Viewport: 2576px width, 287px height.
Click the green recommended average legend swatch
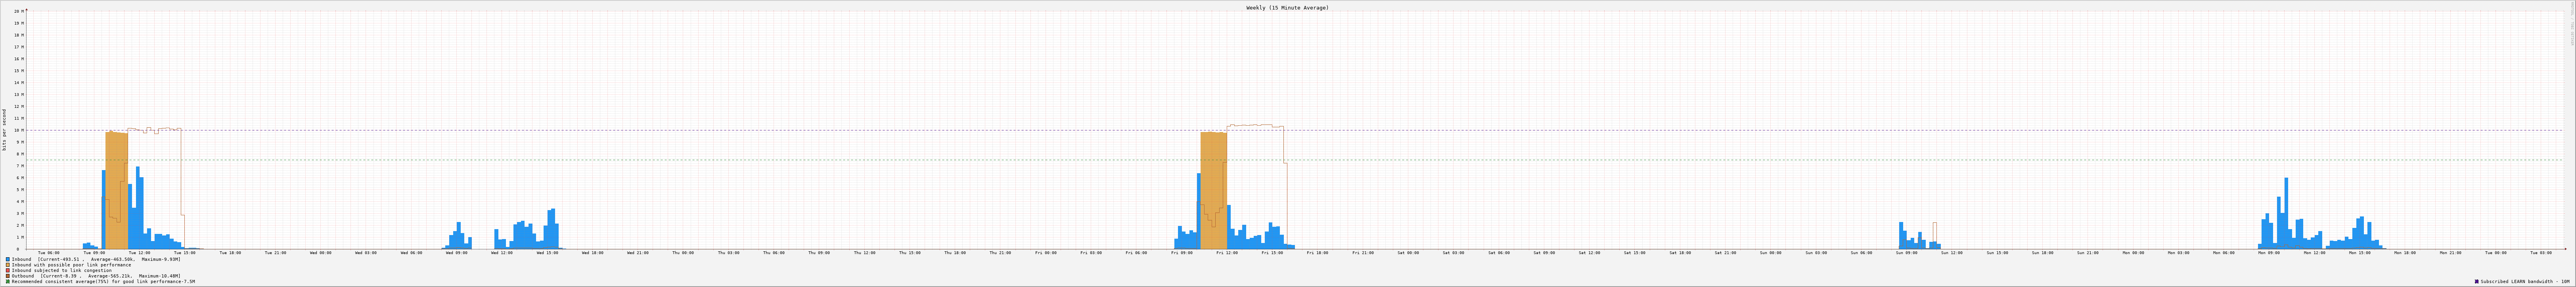tap(8, 282)
